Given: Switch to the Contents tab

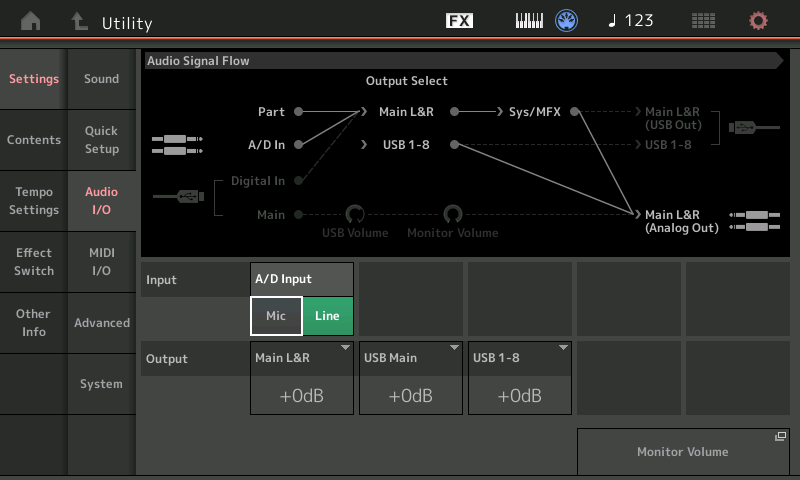Looking at the screenshot, I should pos(34,140).
